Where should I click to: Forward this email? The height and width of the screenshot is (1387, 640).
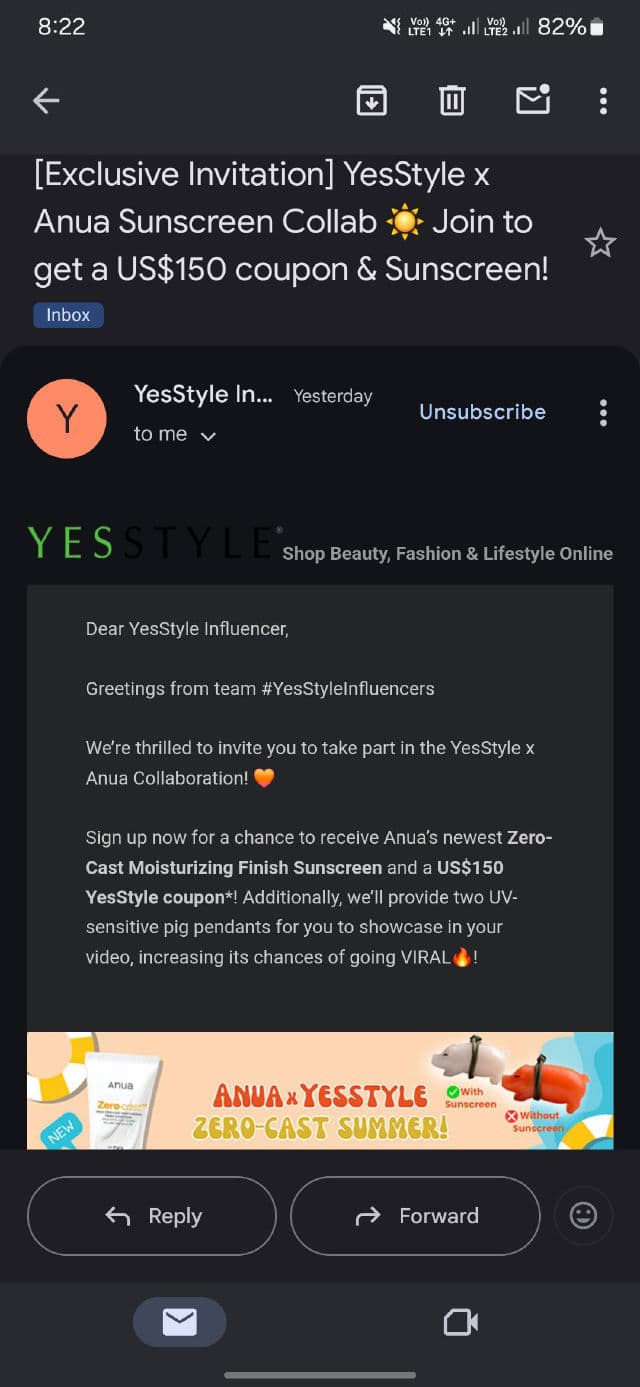point(415,1216)
